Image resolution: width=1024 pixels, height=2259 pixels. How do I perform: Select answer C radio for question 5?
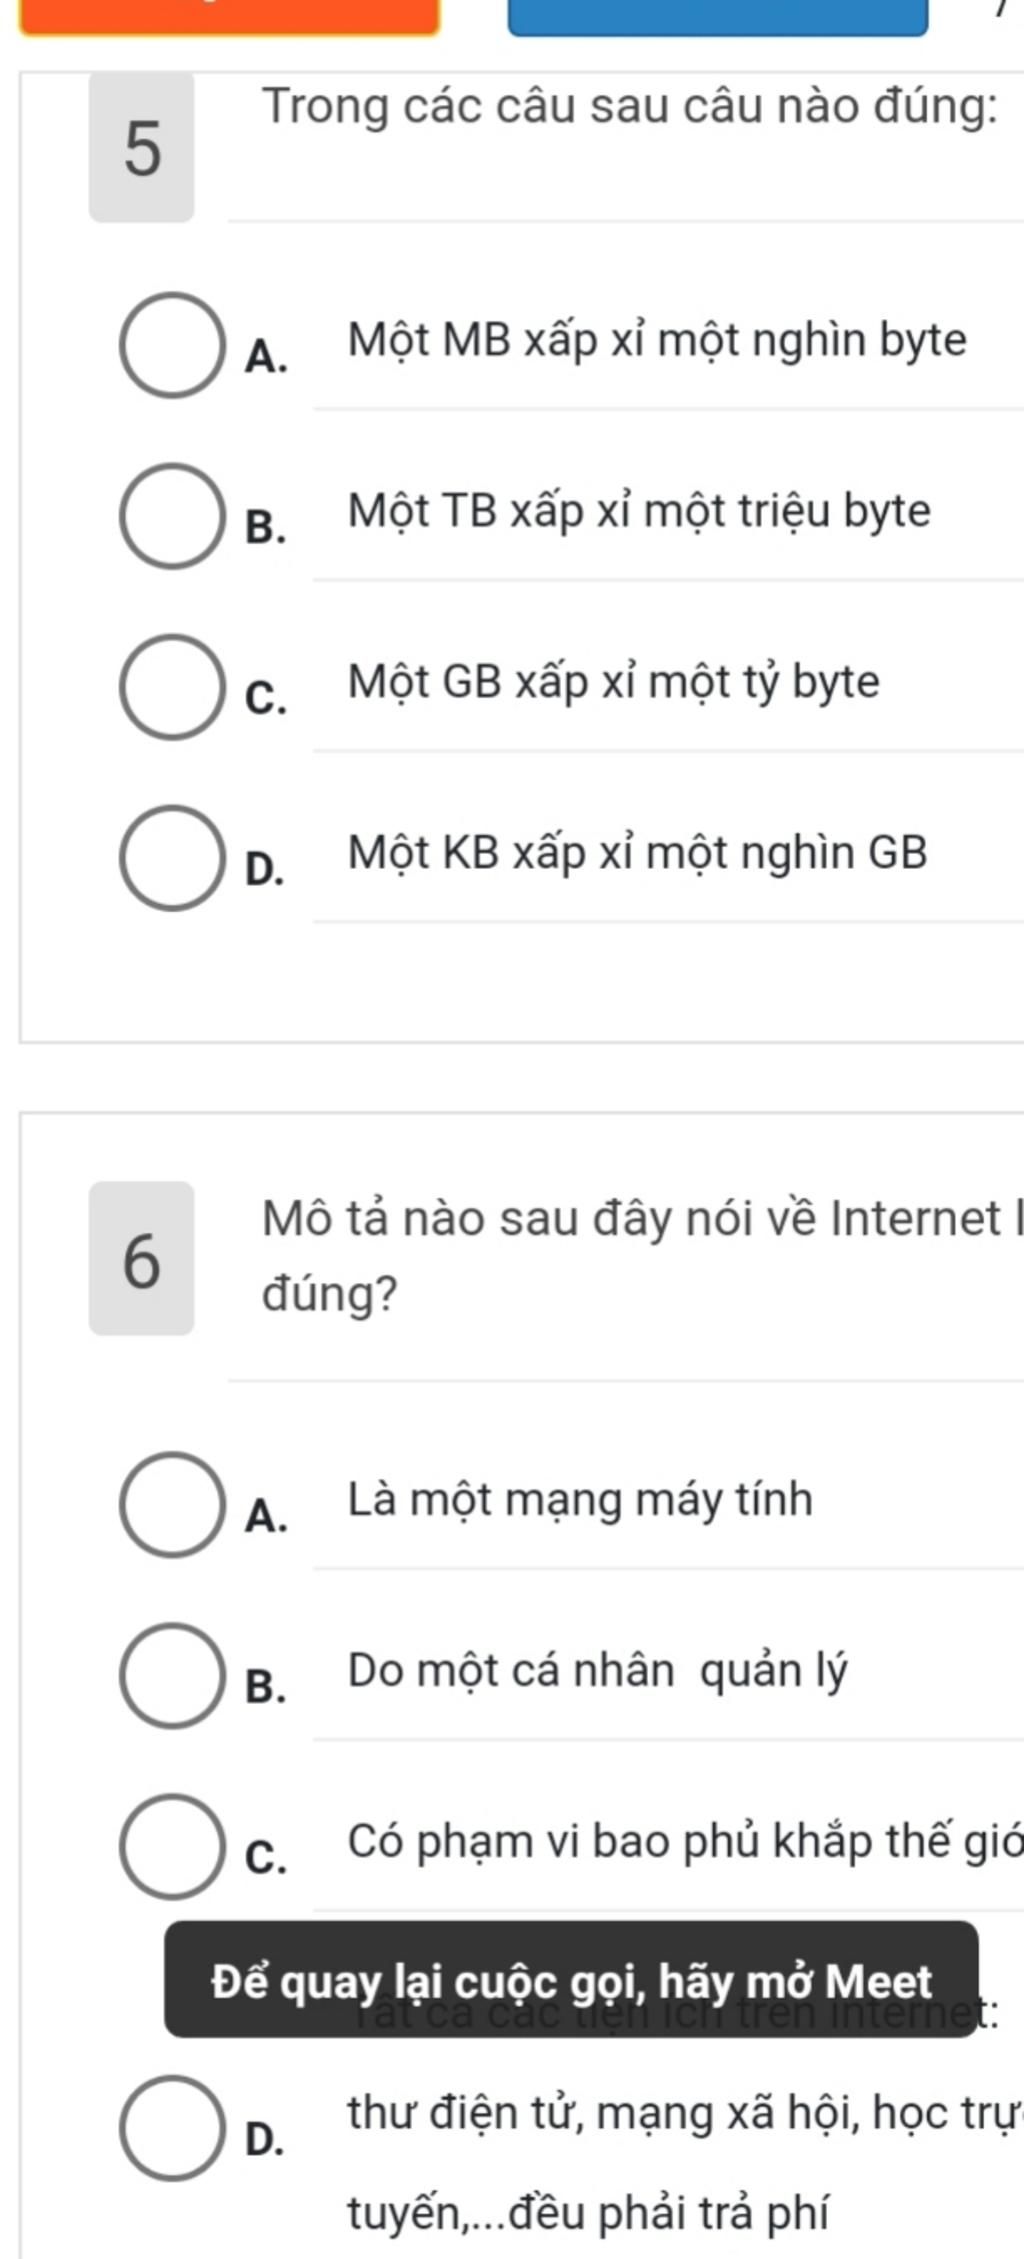click(x=171, y=687)
